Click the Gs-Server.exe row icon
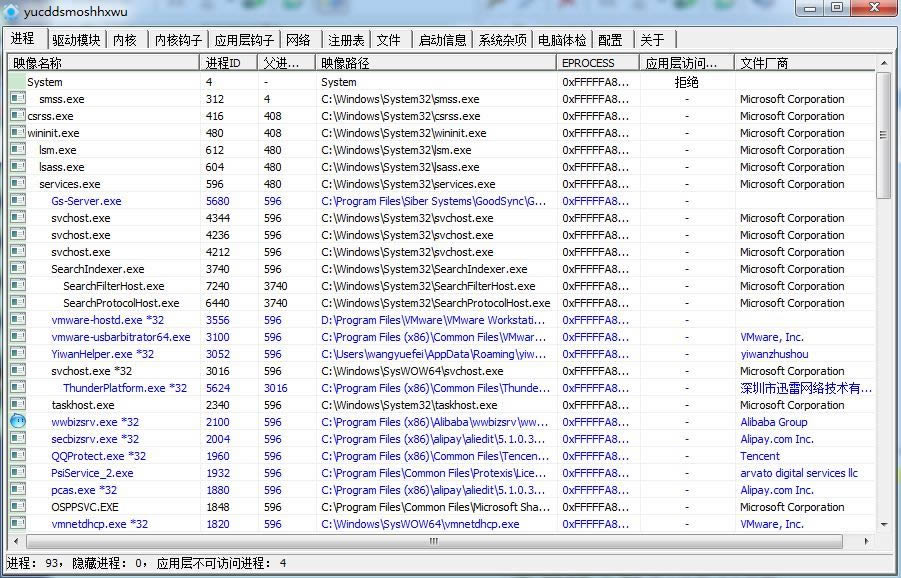The width and height of the screenshot is (901, 578). [18, 201]
